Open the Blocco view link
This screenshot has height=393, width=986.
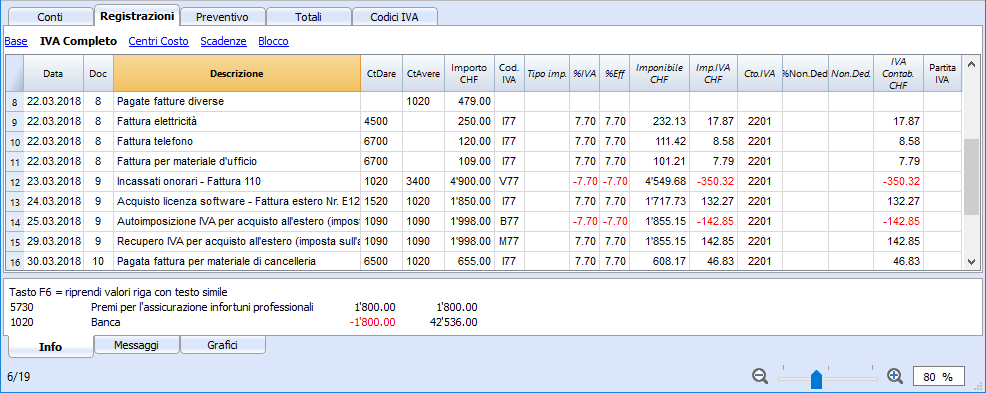coord(274,42)
